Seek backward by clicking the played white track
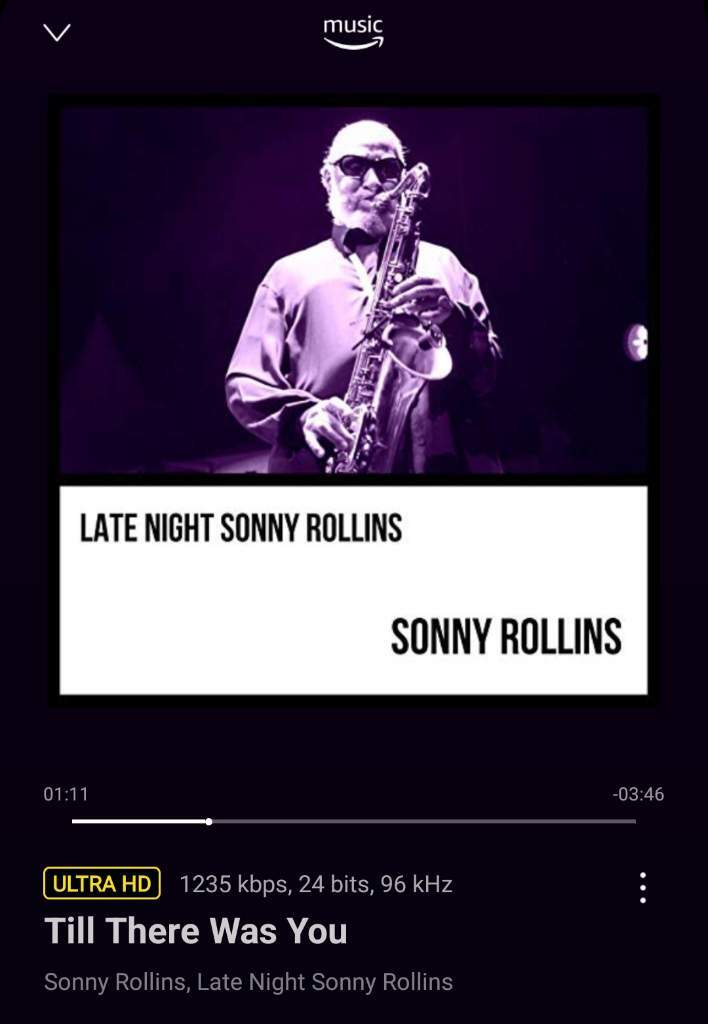This screenshot has width=708, height=1024. point(138,822)
